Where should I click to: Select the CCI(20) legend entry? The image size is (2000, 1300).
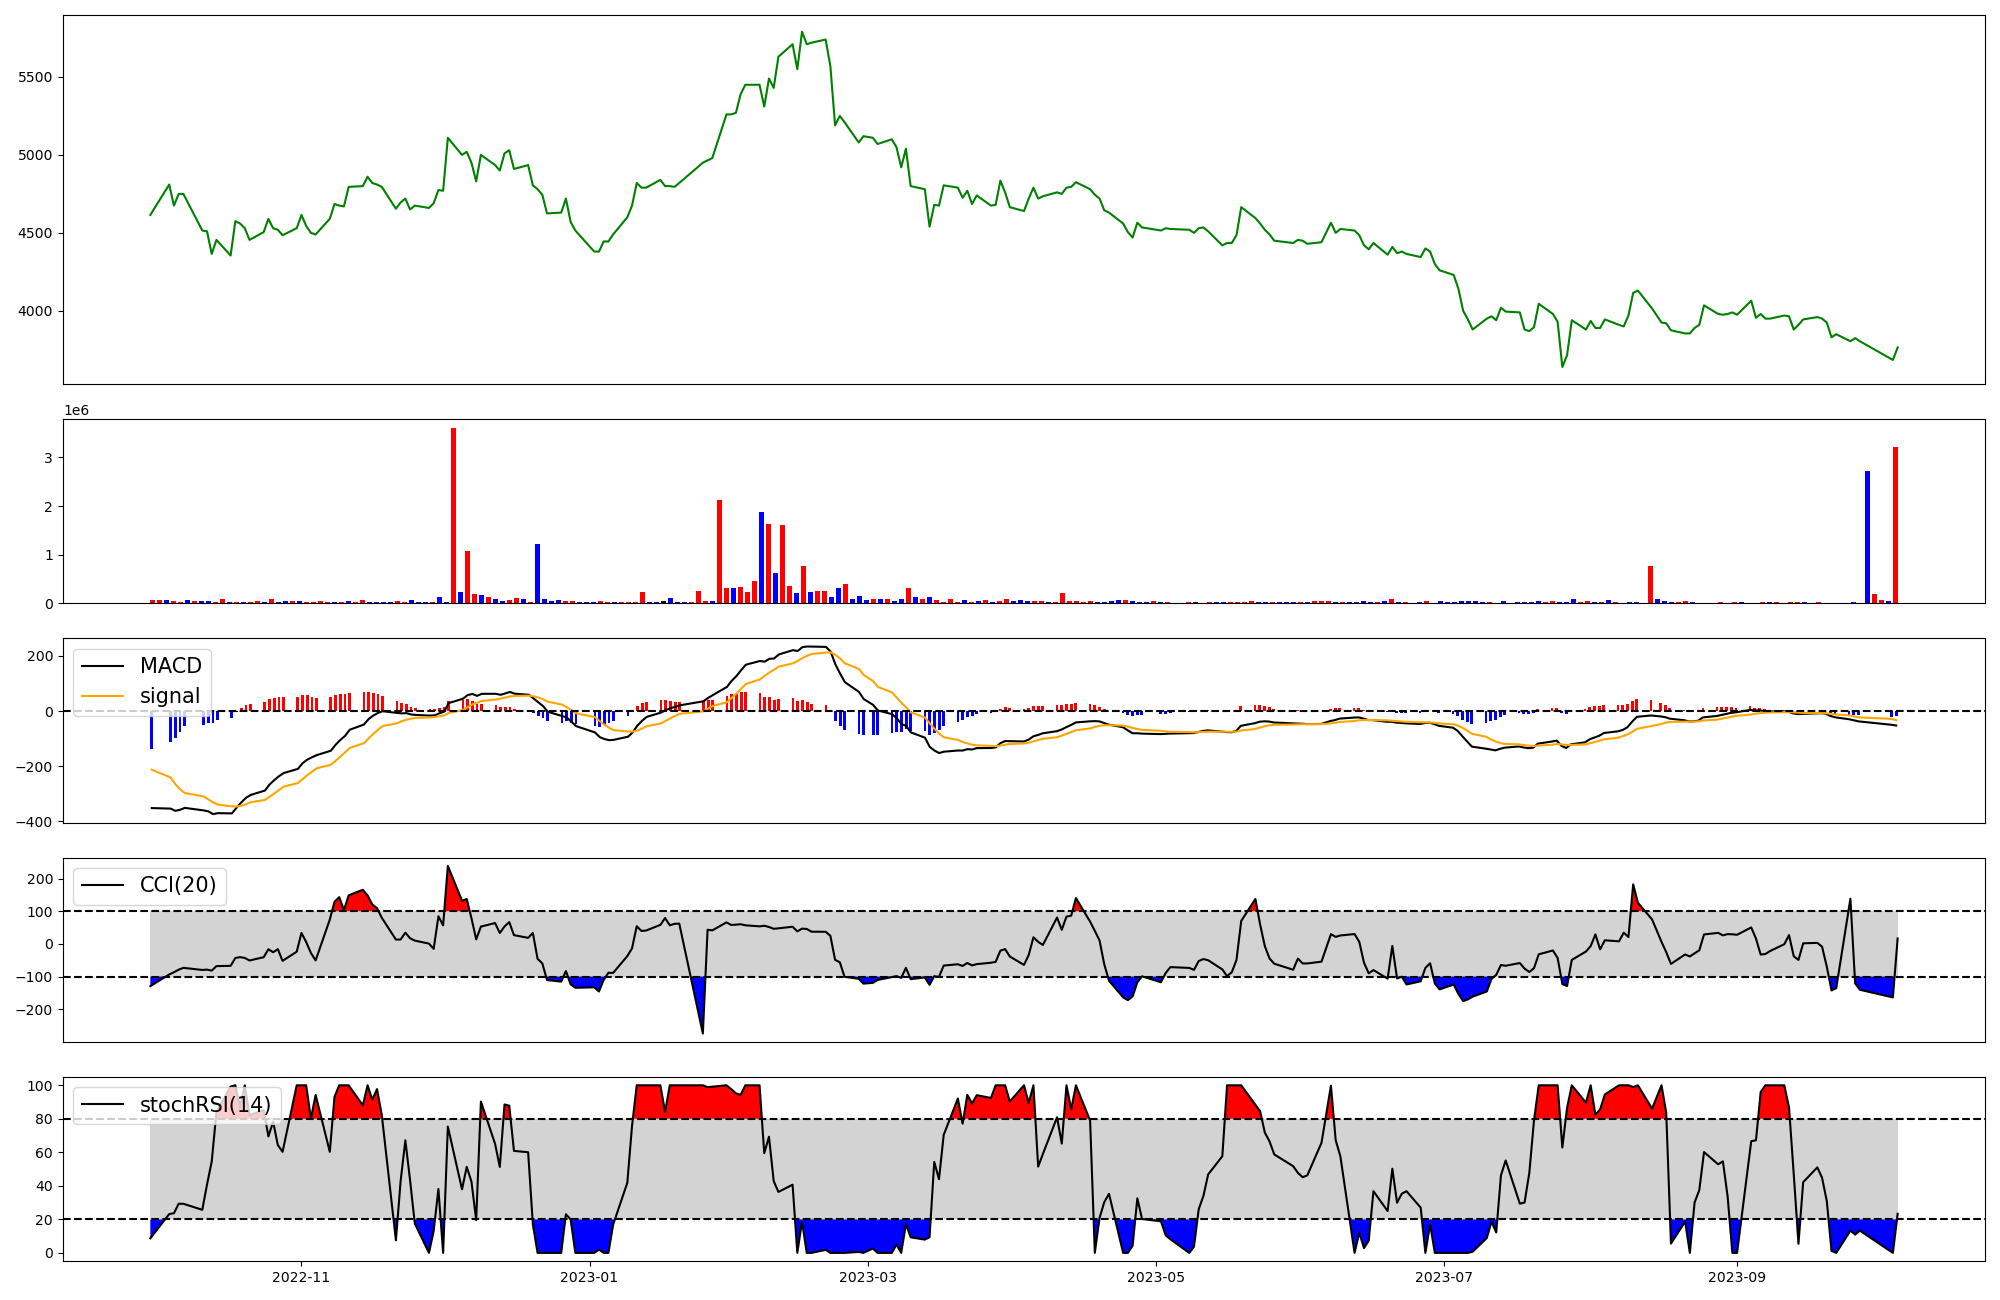point(177,885)
